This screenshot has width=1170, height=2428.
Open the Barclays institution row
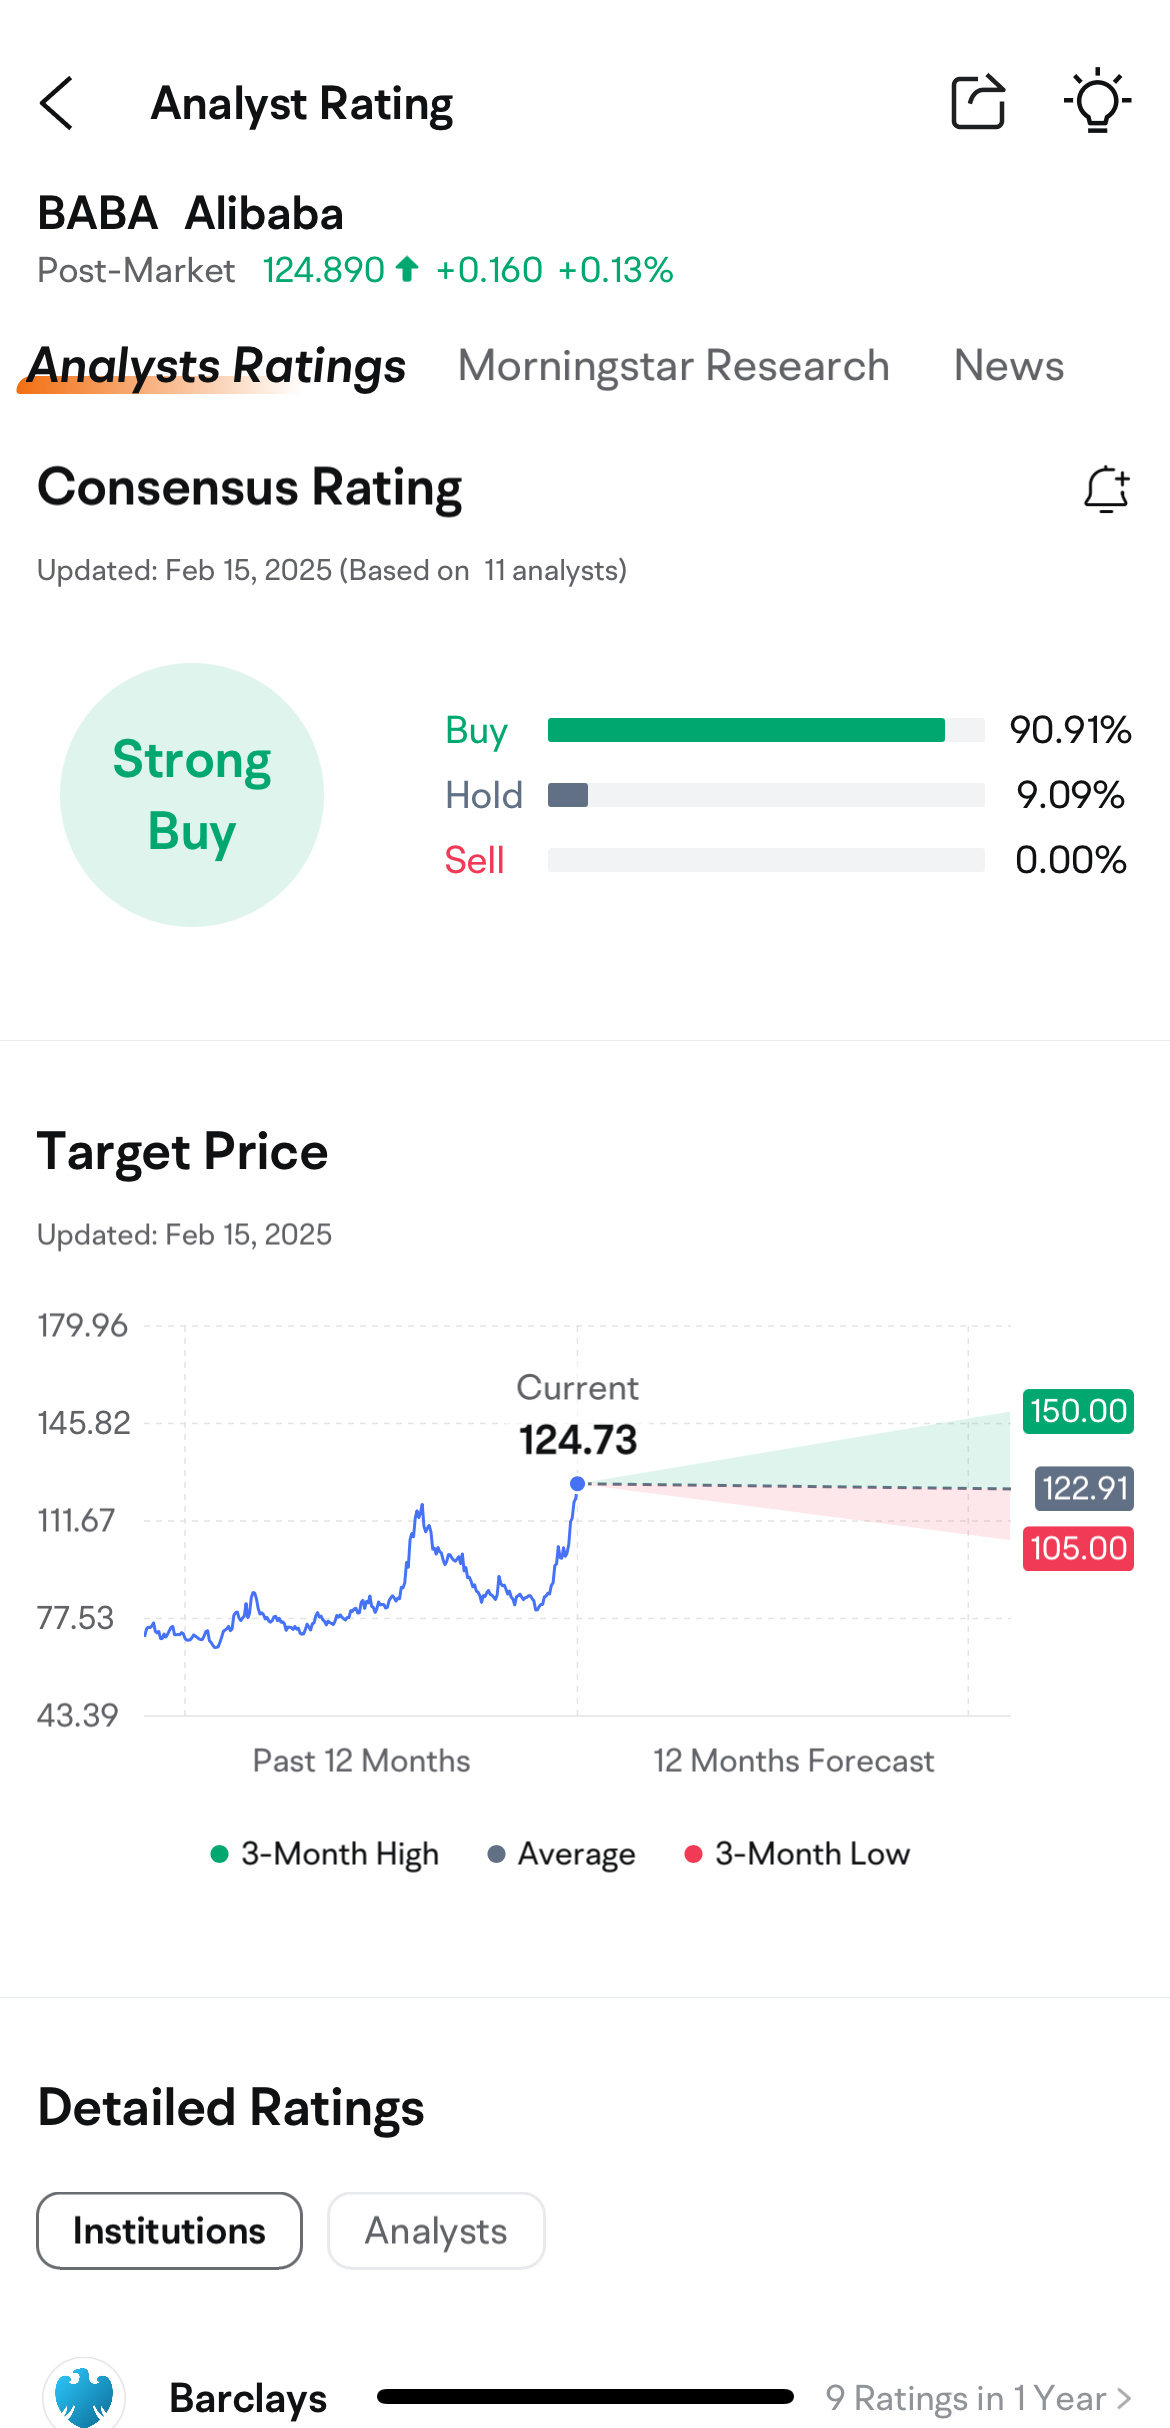(585, 2397)
